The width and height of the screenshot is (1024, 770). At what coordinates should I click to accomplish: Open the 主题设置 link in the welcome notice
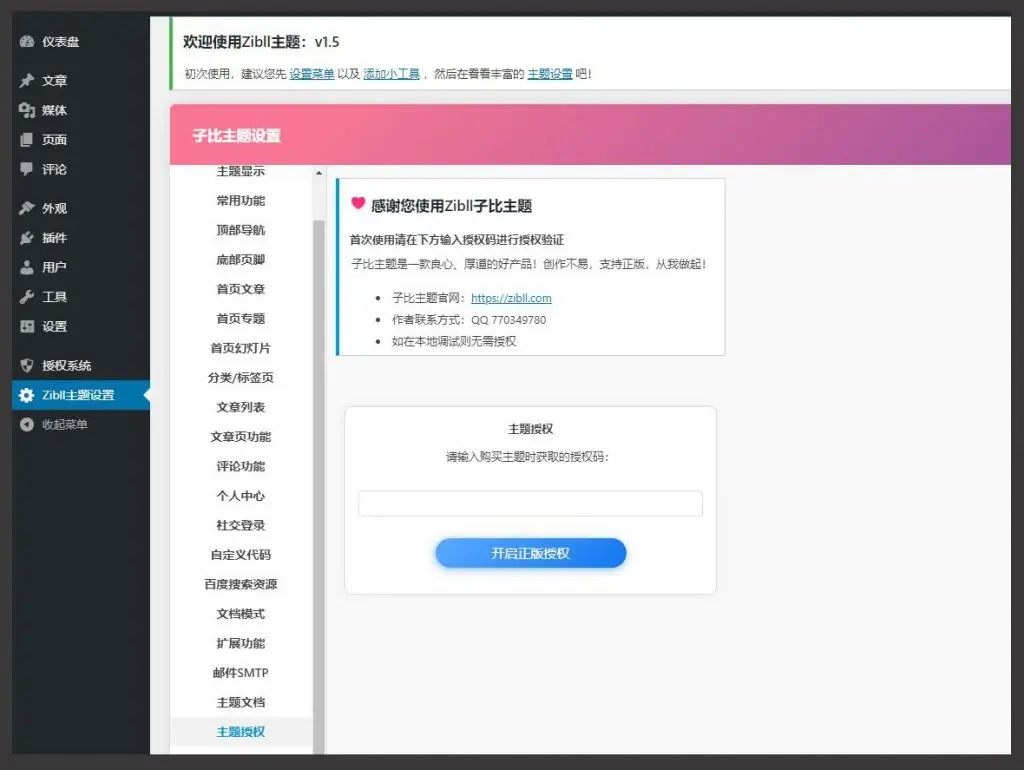tap(550, 74)
